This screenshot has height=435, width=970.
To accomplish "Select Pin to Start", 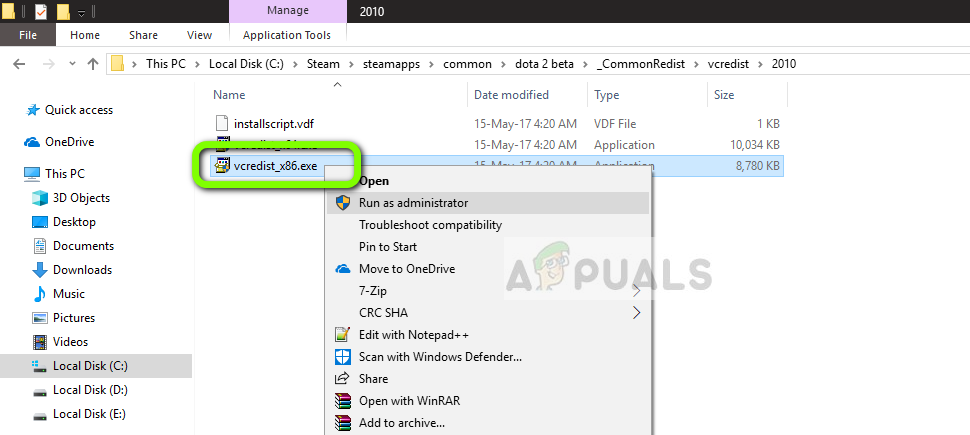I will click(x=388, y=247).
